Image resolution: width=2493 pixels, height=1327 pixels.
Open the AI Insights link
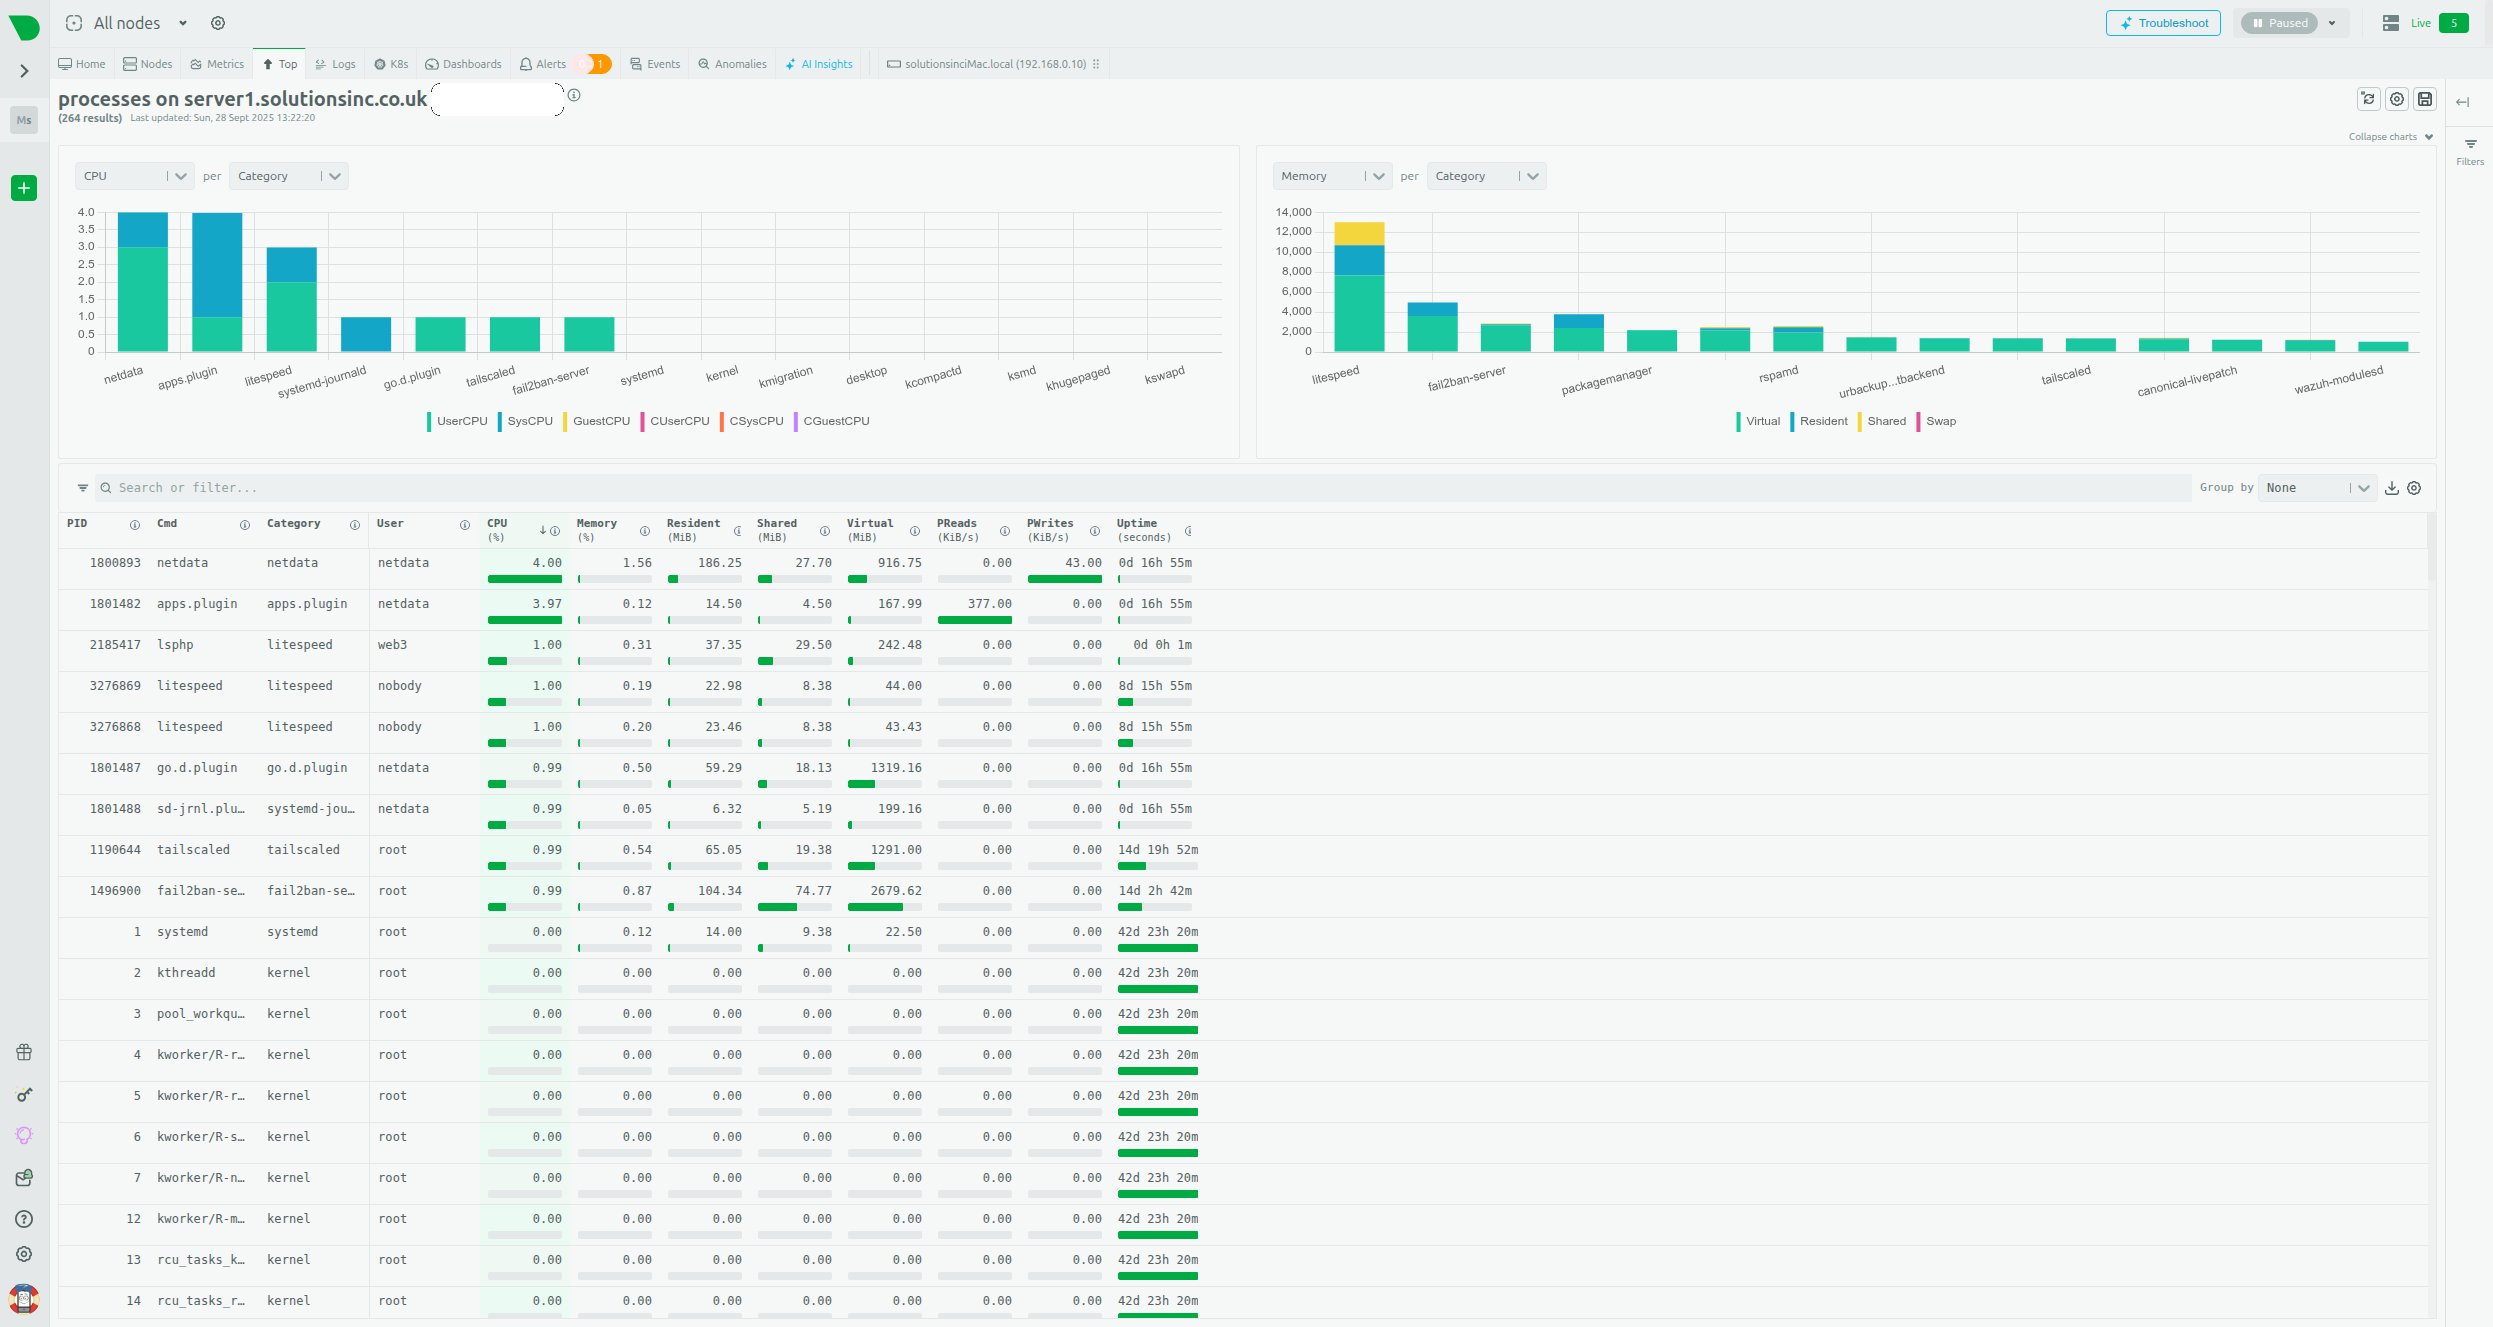click(x=819, y=64)
